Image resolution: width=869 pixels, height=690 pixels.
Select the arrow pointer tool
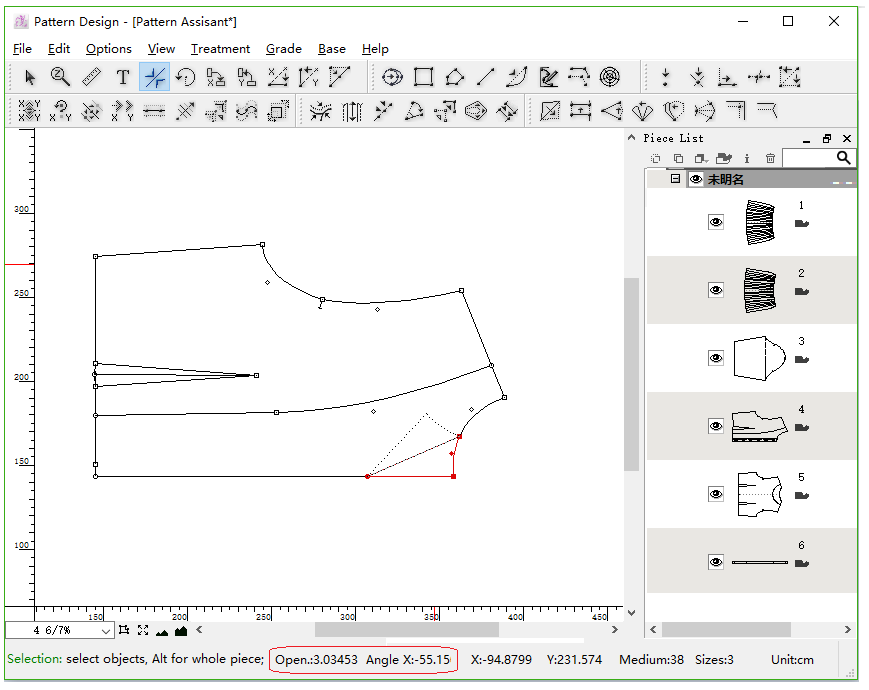click(x=30, y=77)
